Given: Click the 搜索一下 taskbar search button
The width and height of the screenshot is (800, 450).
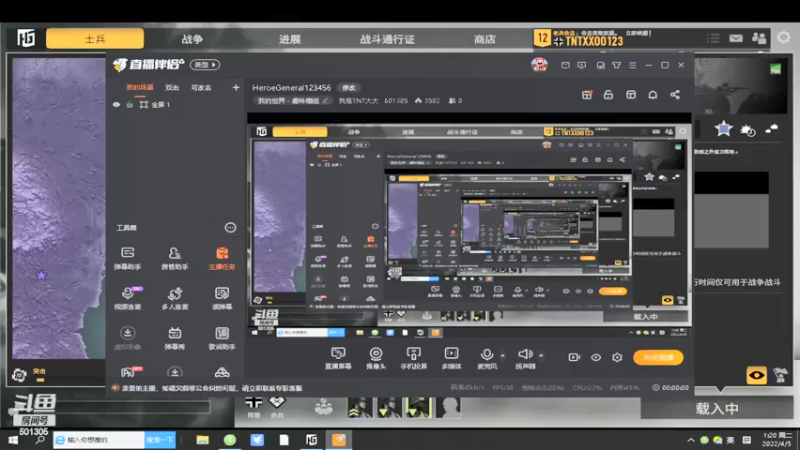Looking at the screenshot, I should pyautogui.click(x=160, y=440).
